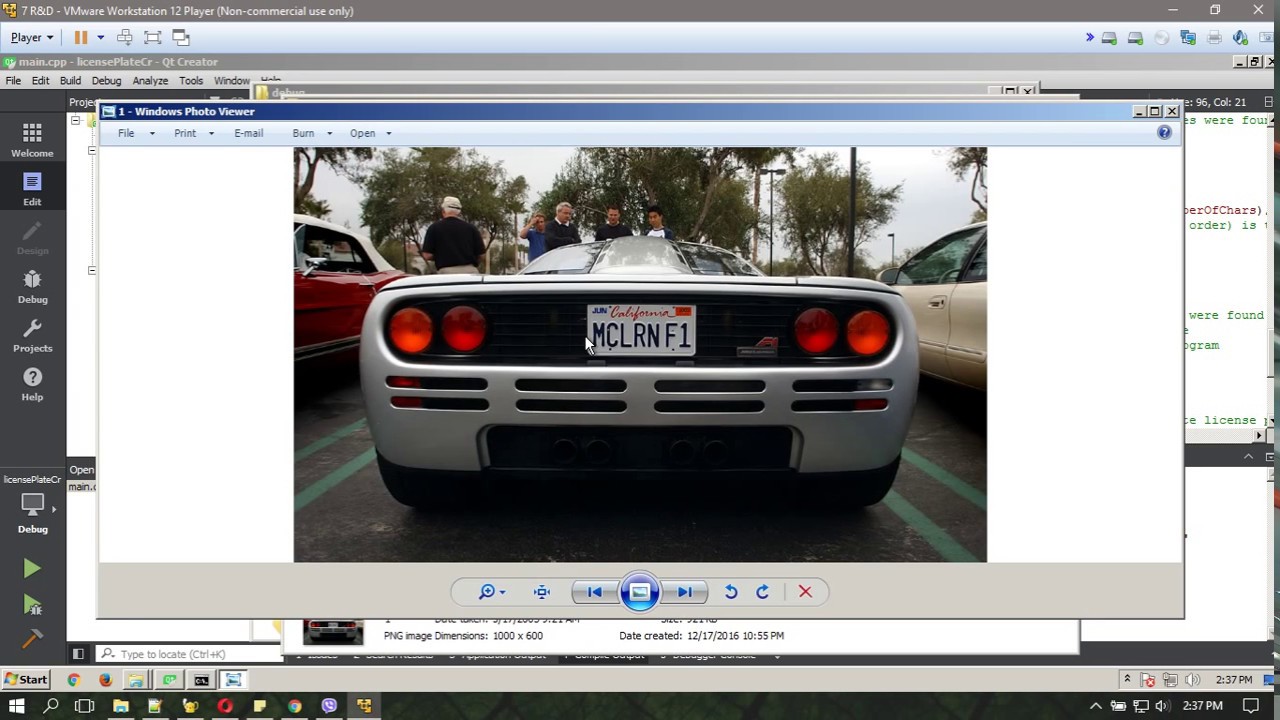Click VMware network adapter icon

click(1188, 38)
